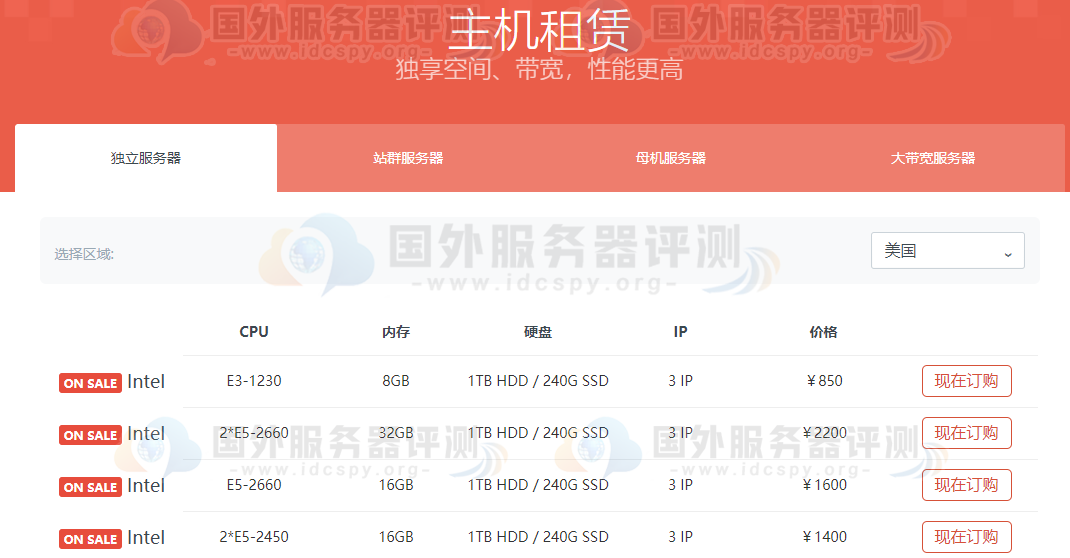
Task: Expand the 美国 region dropdown
Action: pyautogui.click(x=947, y=251)
